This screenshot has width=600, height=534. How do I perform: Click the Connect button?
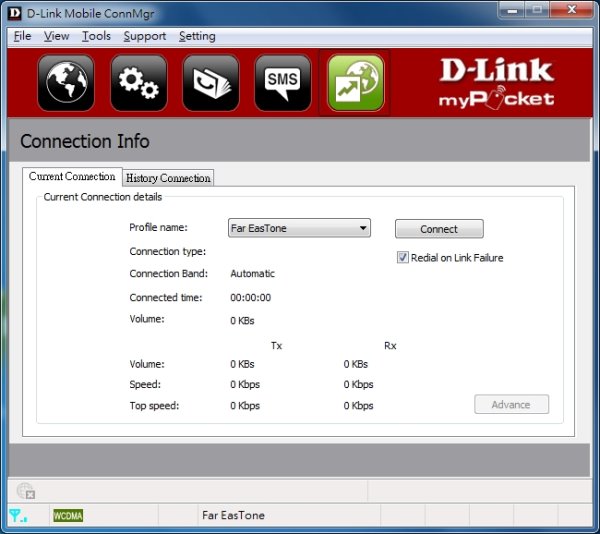tap(439, 229)
